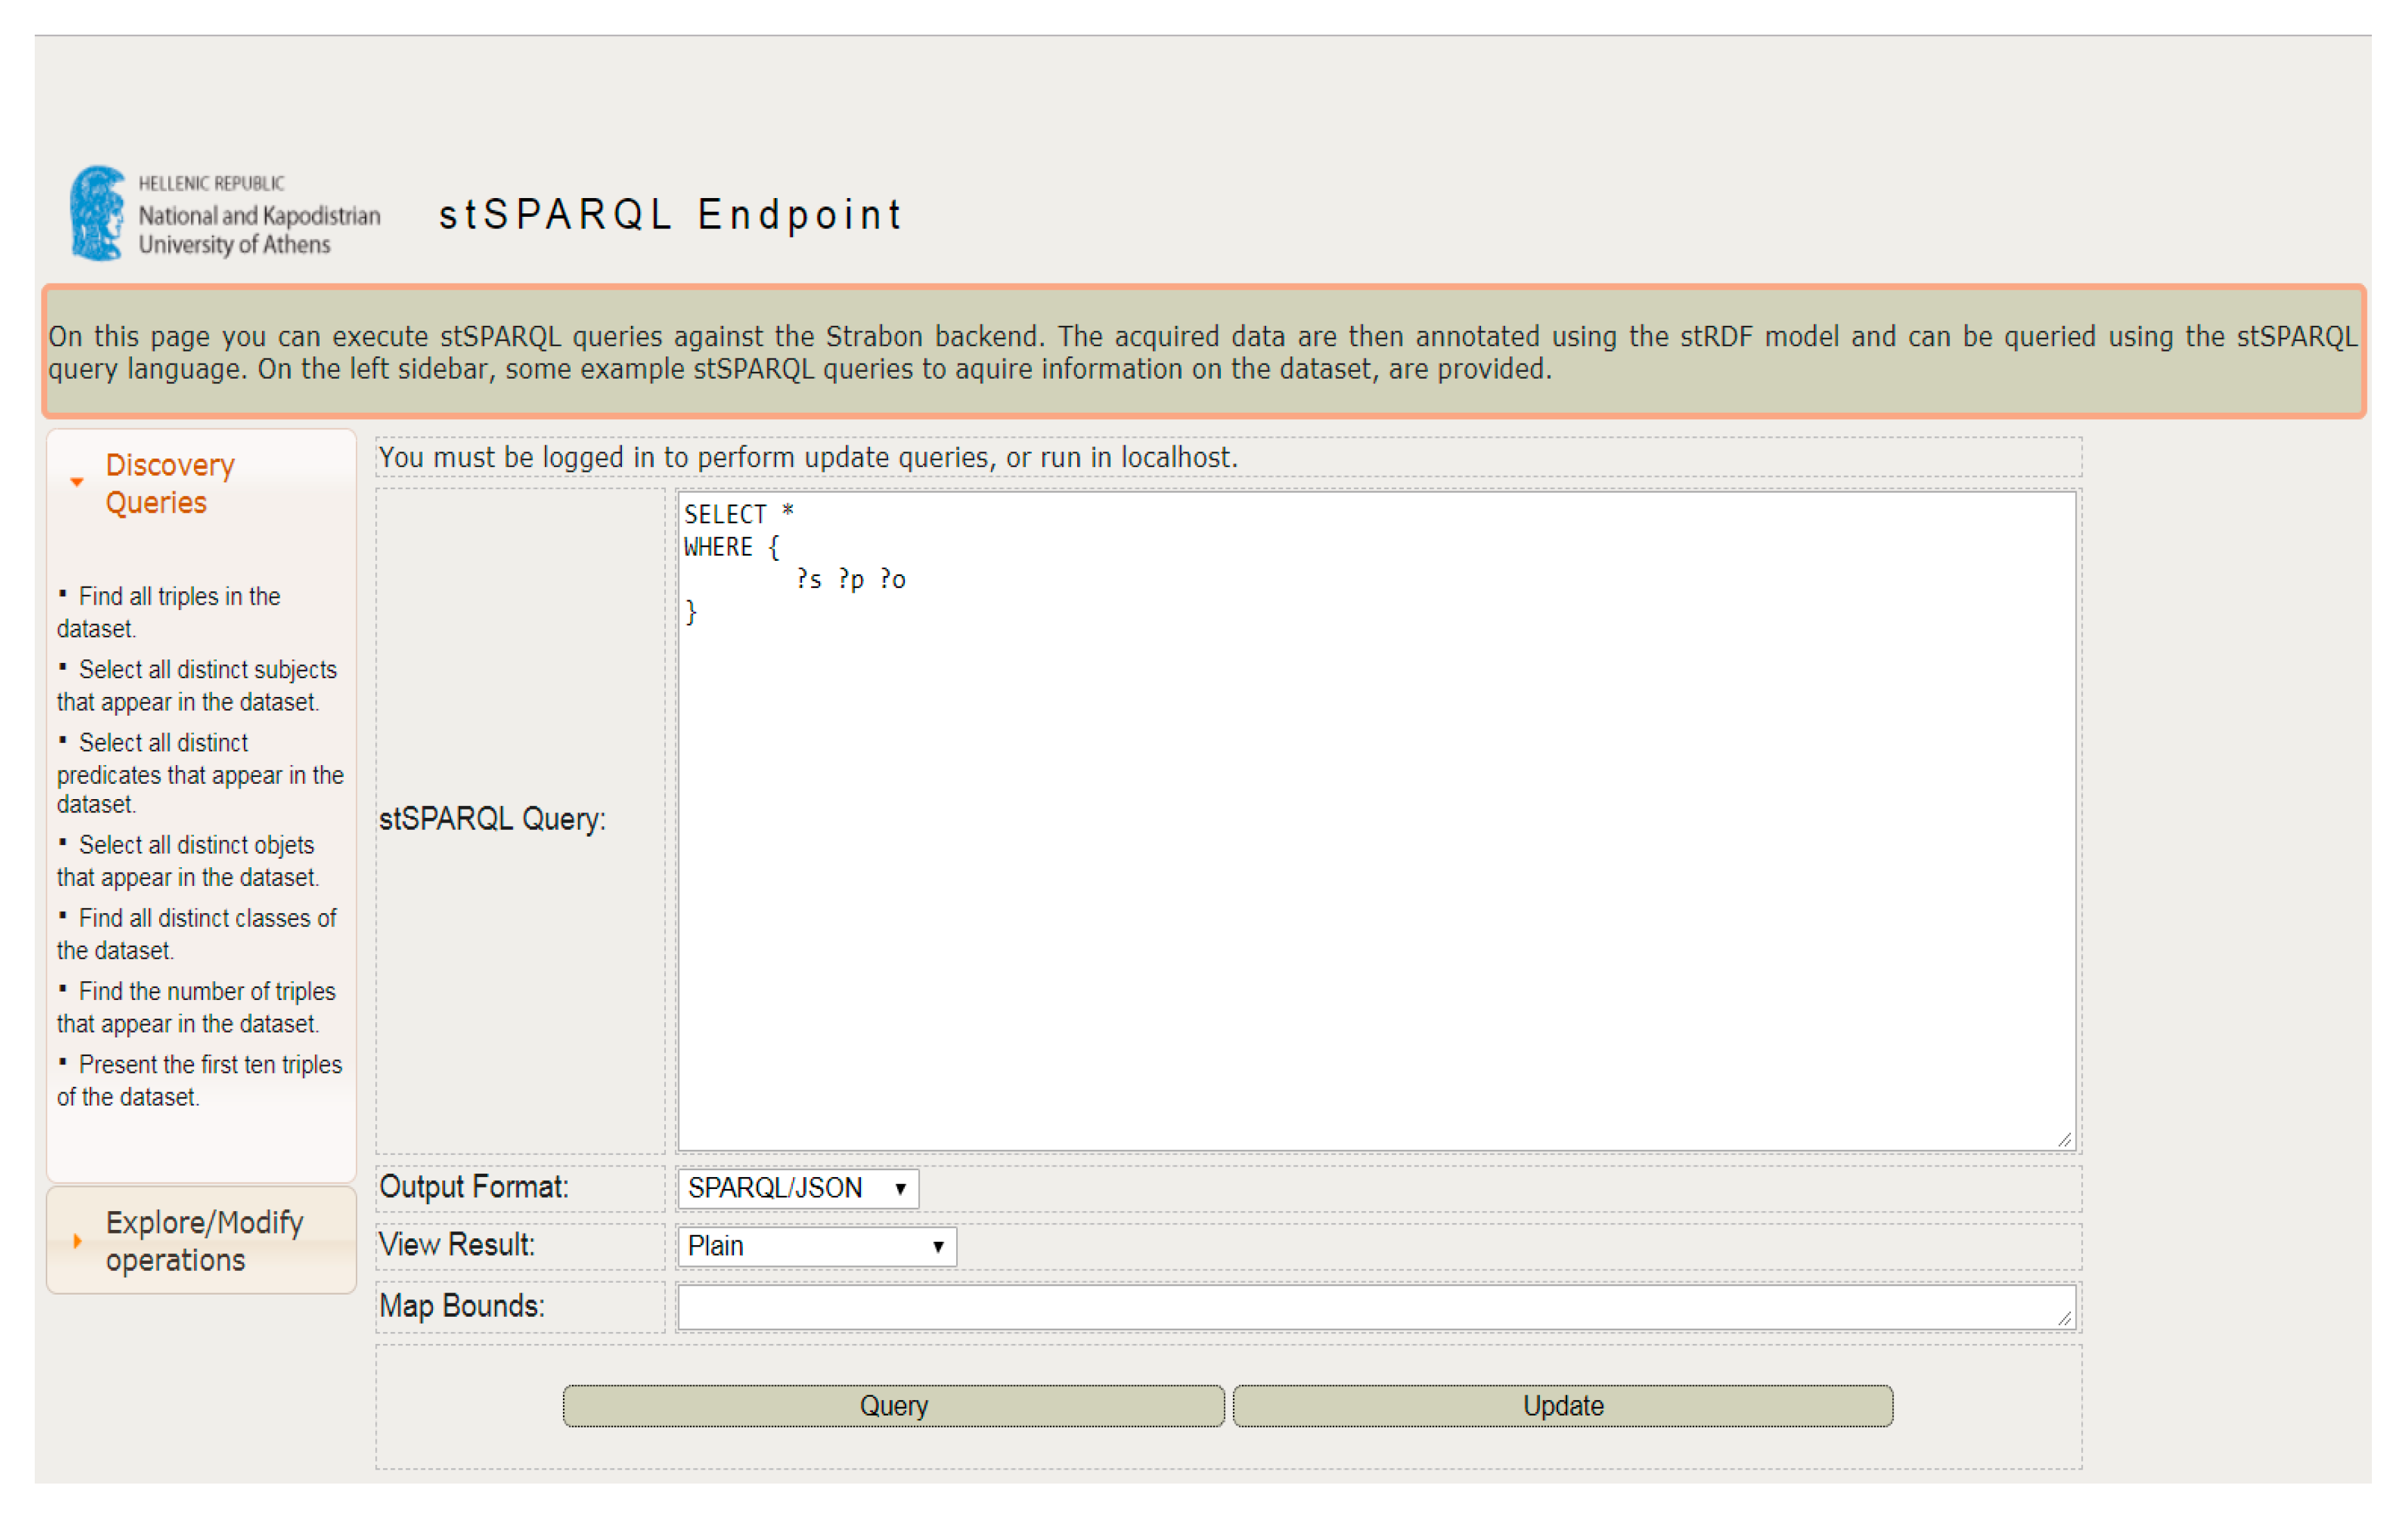This screenshot has width=2408, height=1519.
Task: Load 'Present the first ten triples' query
Action: click(x=210, y=1064)
